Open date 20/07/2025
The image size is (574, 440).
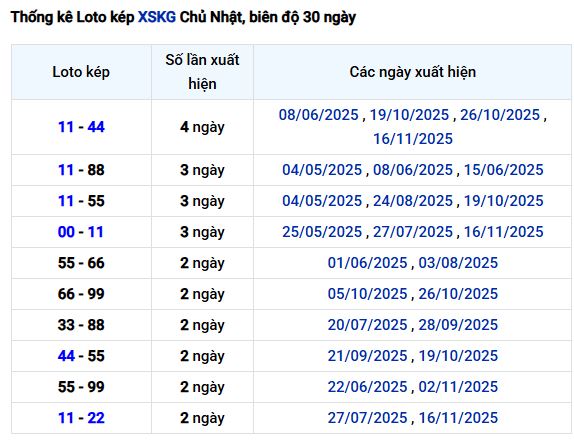368,325
